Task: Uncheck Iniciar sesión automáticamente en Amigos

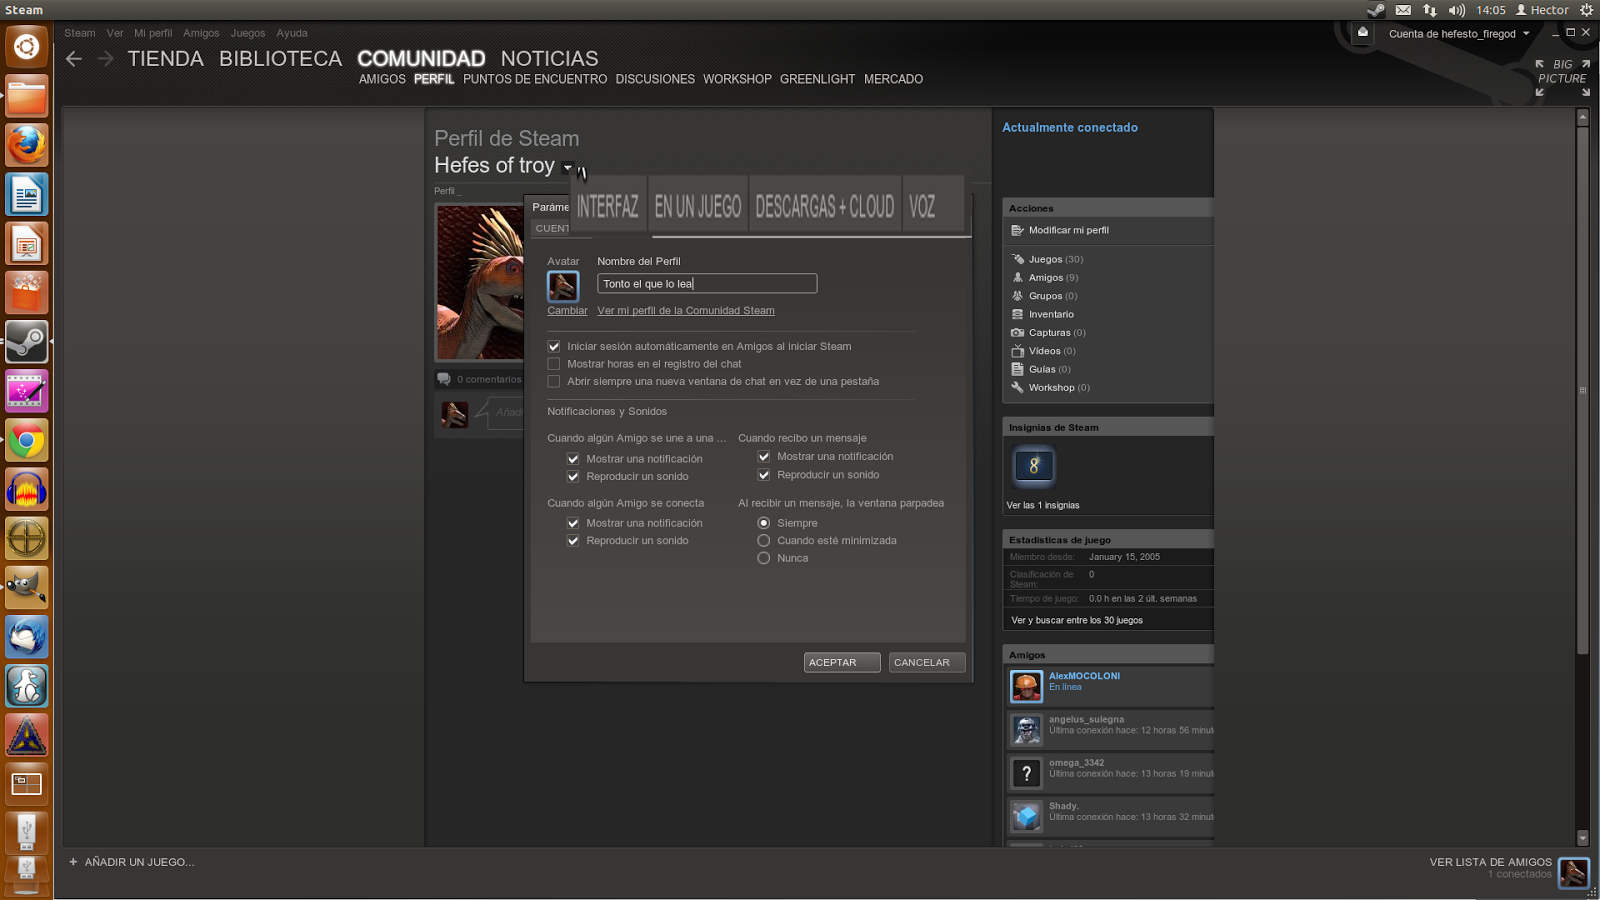Action: [x=554, y=346]
